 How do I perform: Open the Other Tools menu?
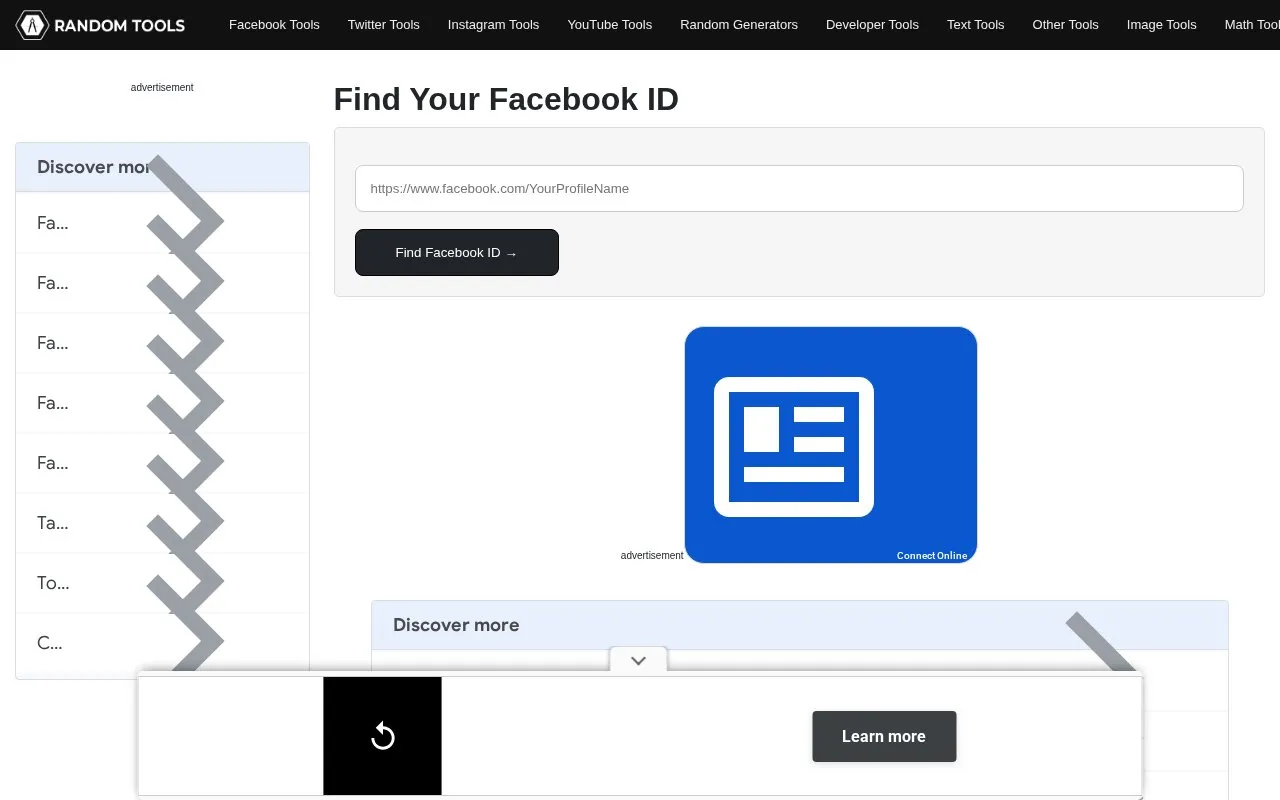pyautogui.click(x=1066, y=25)
